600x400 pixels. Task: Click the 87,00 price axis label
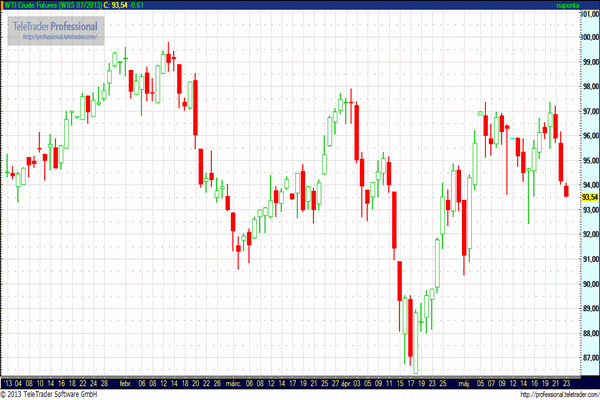click(x=589, y=358)
